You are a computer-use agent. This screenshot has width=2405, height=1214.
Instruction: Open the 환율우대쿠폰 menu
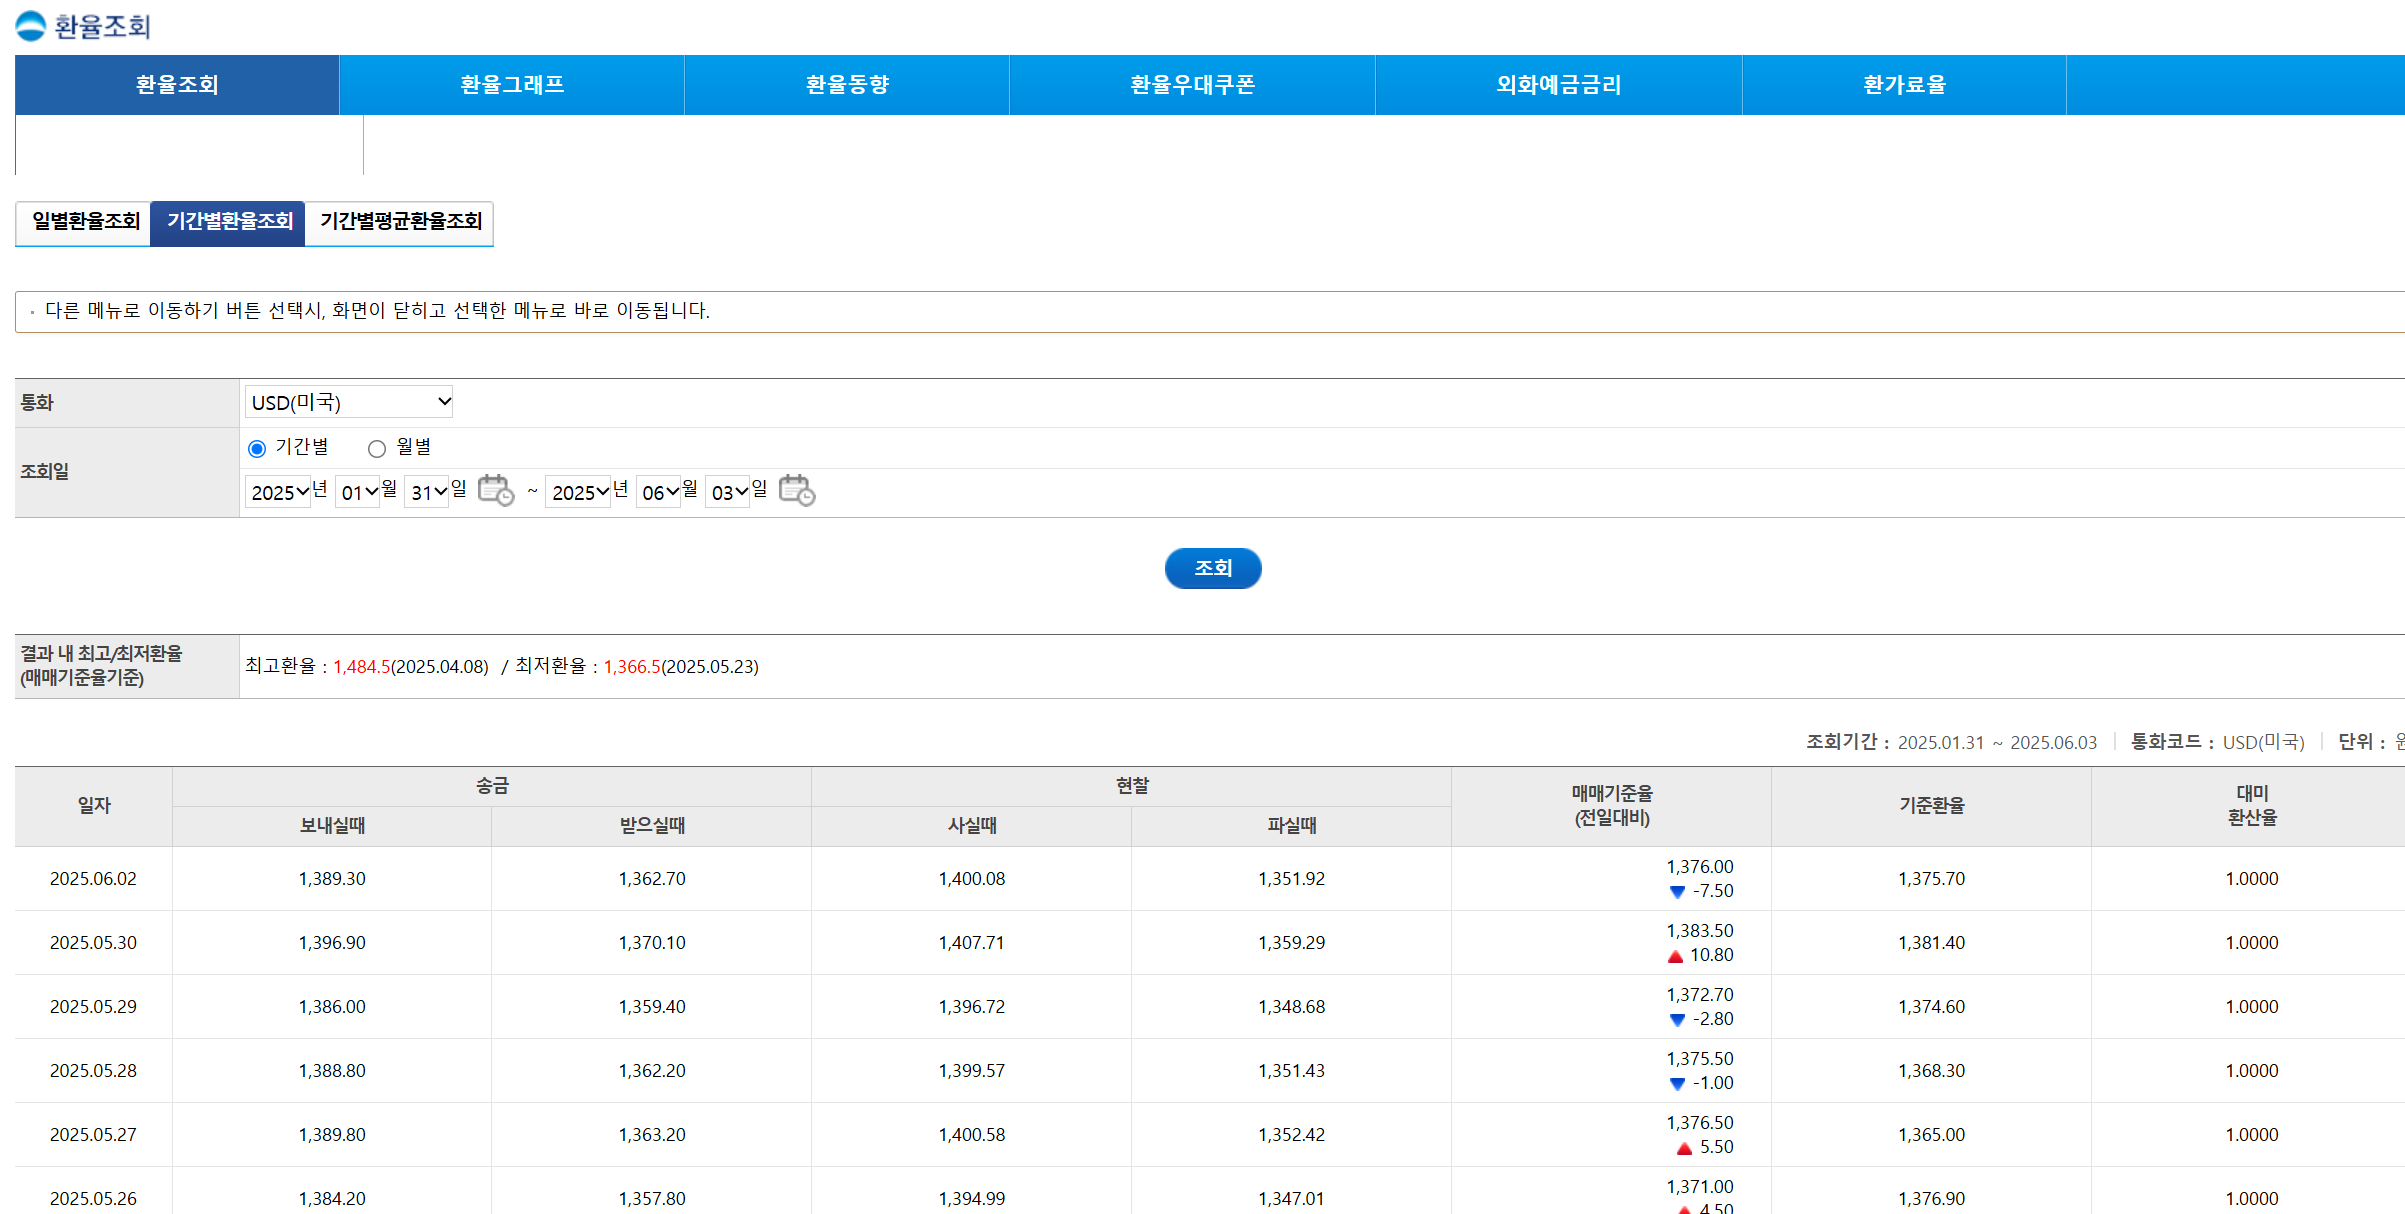point(1191,84)
